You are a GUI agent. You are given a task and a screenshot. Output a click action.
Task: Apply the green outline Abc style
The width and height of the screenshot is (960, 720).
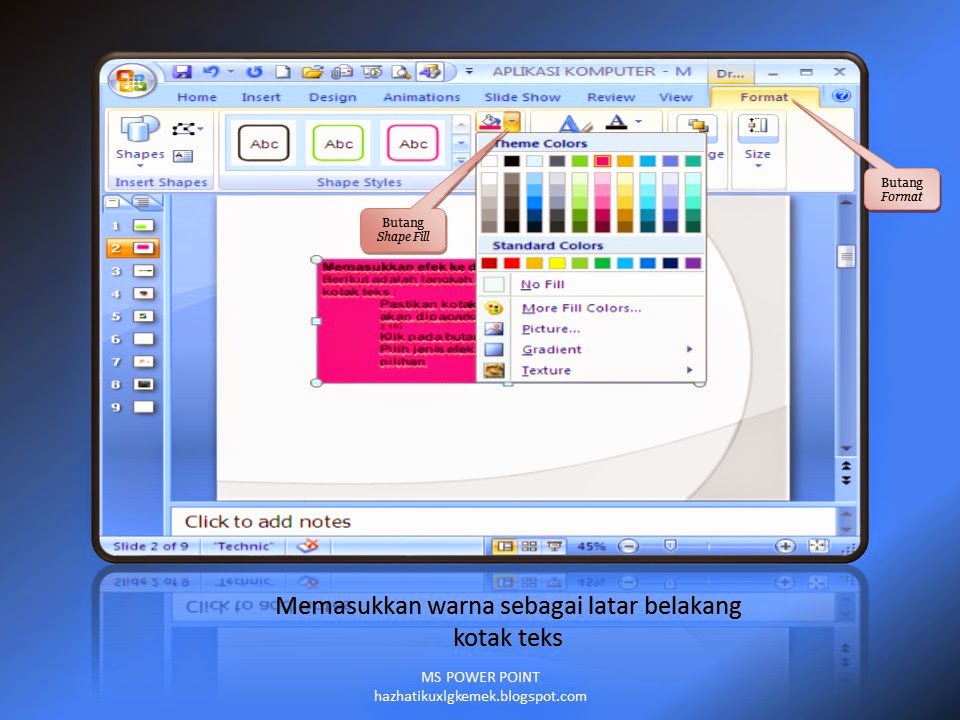pyautogui.click(x=338, y=143)
